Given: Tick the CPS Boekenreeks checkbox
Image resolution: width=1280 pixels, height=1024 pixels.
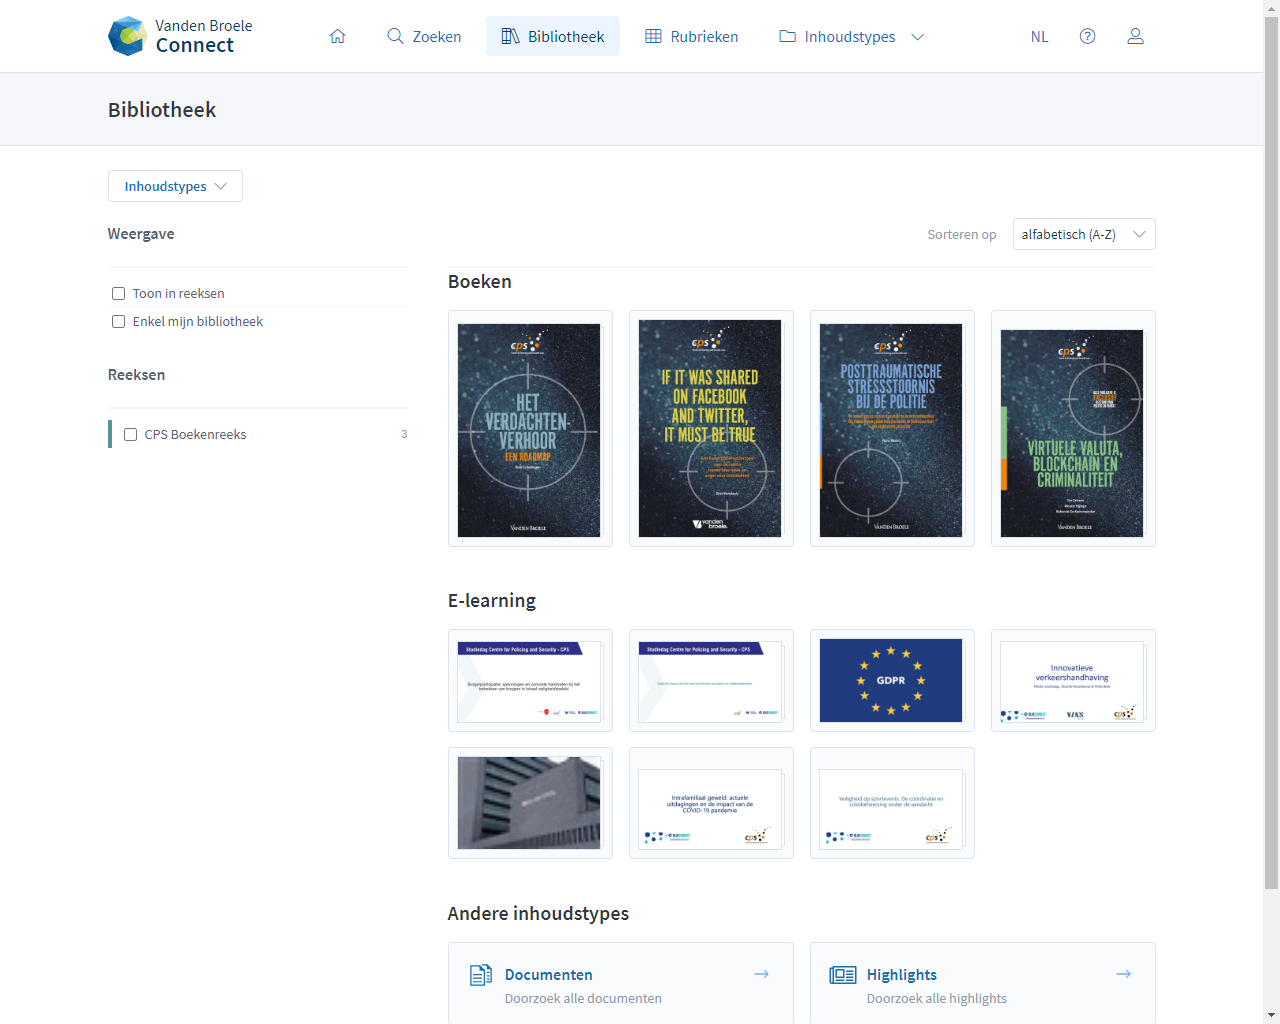Looking at the screenshot, I should (130, 434).
